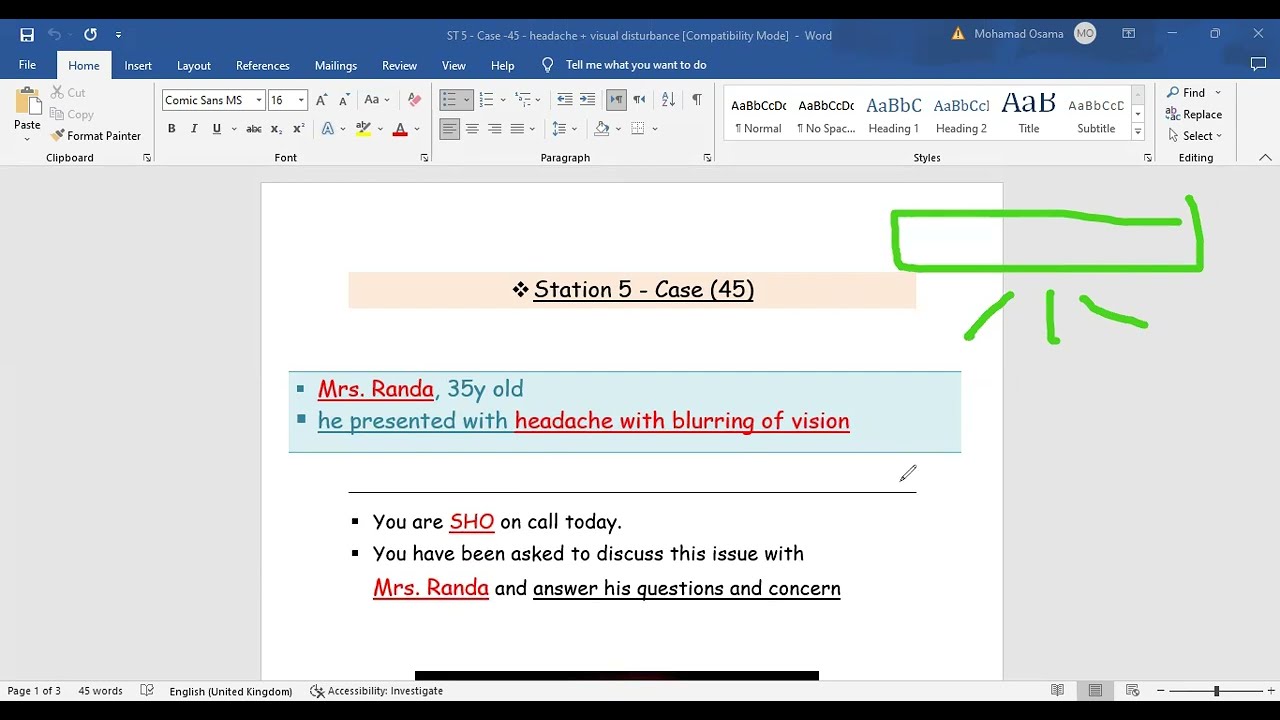Sort the selected text alphabetically

(668, 100)
